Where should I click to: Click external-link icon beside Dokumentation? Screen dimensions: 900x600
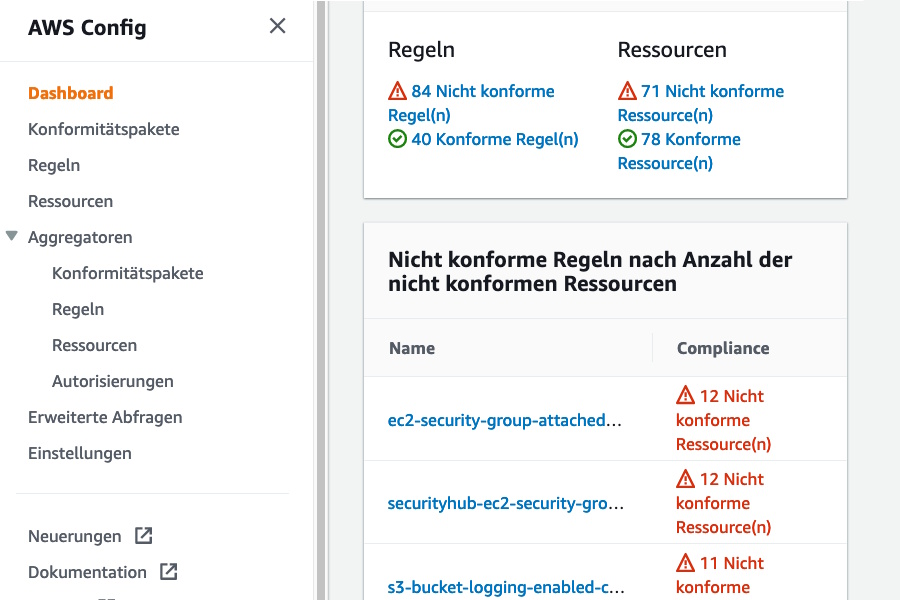tap(169, 571)
